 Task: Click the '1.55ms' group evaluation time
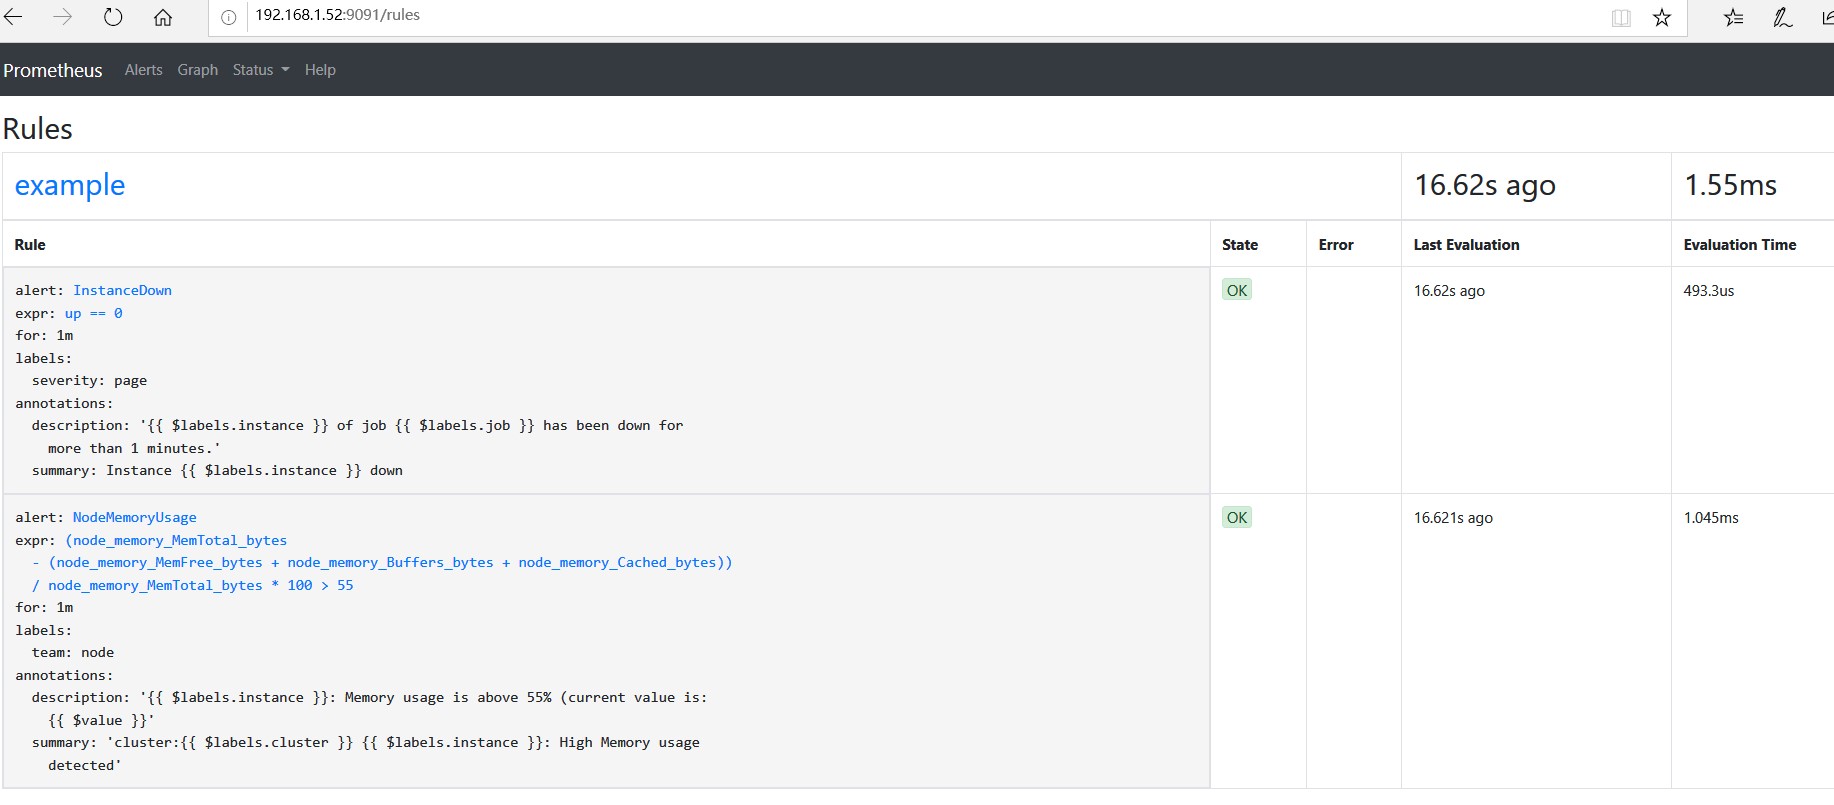coord(1731,185)
